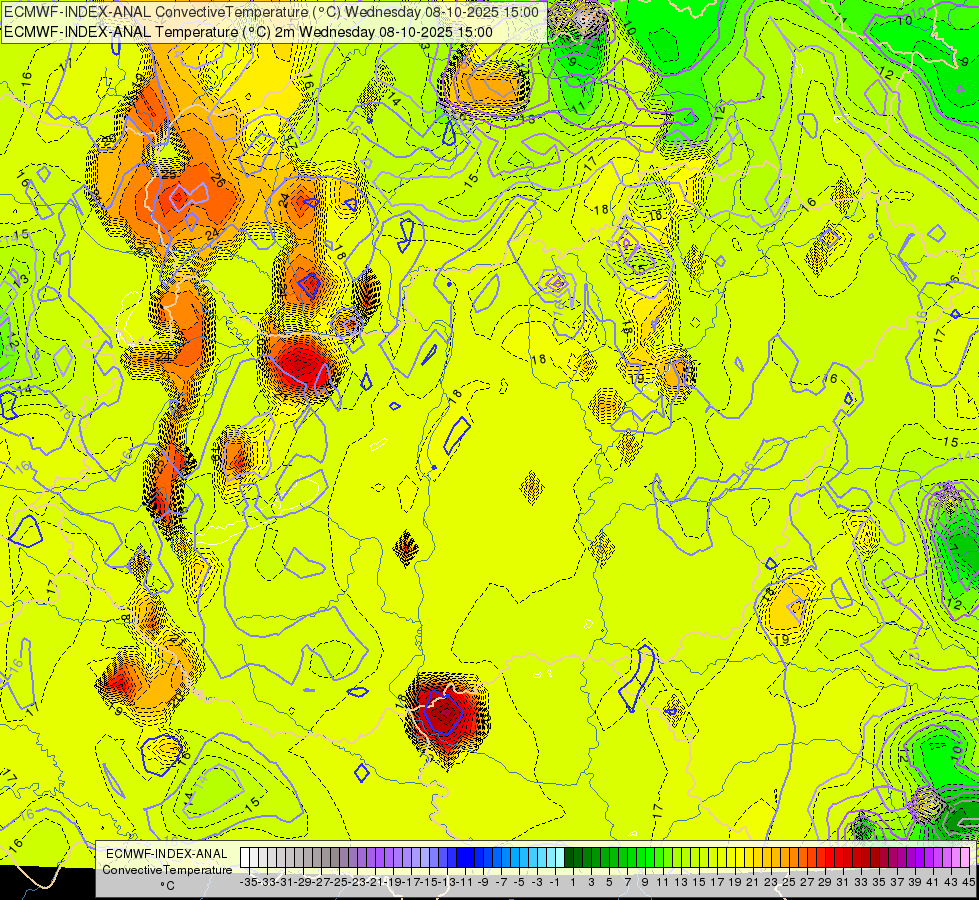Viewport: 979px width, 900px height.
Task: Click the '39' legend scale value
Action: point(915,882)
